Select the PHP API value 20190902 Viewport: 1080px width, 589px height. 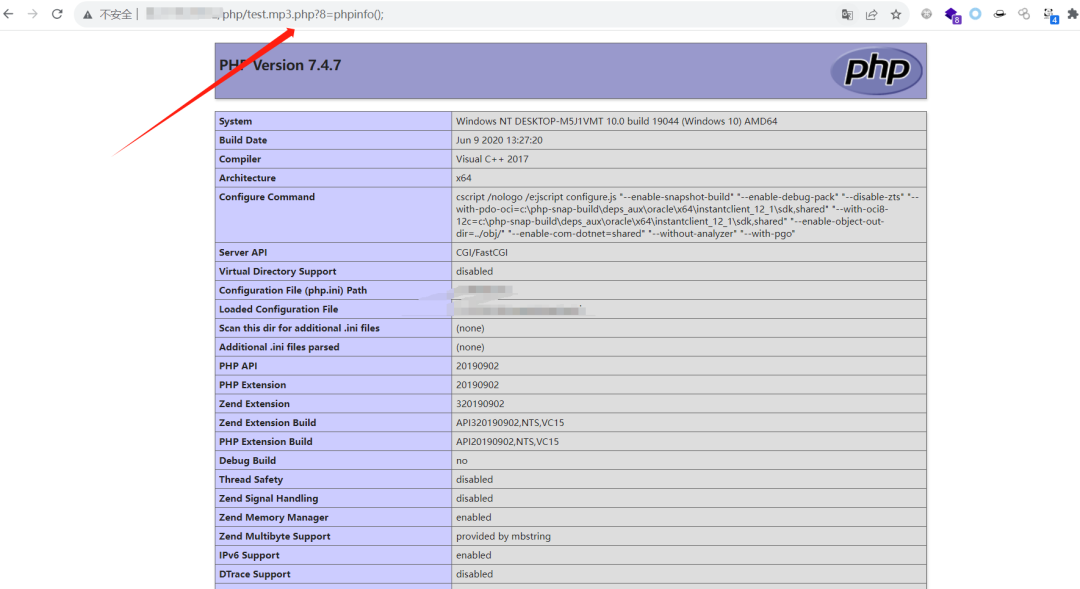coord(477,366)
